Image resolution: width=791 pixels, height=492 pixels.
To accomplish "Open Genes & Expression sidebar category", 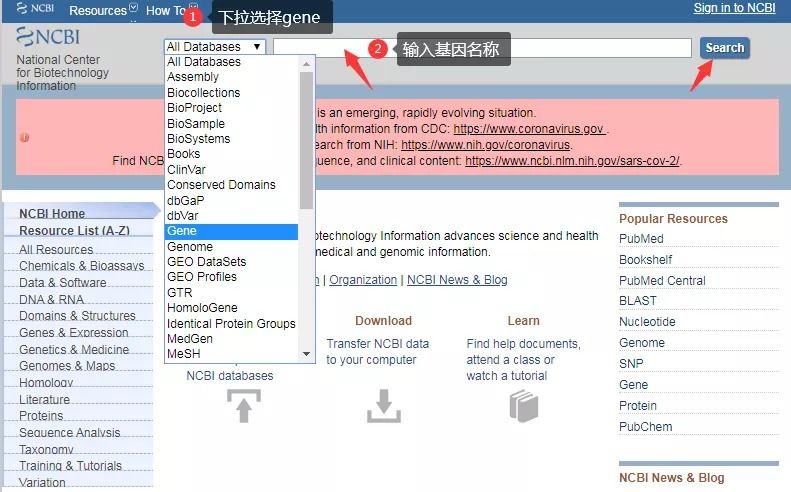I will pyautogui.click(x=74, y=333).
